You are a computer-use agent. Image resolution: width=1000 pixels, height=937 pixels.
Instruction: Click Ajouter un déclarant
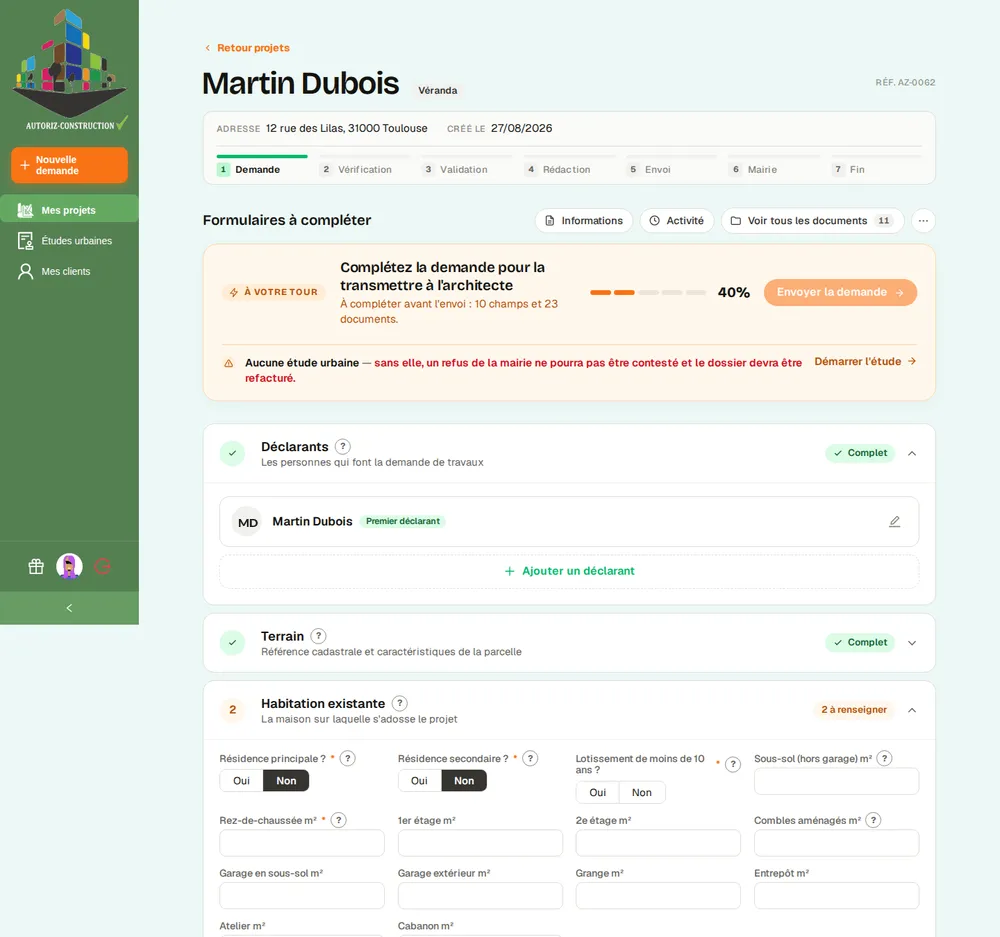(x=570, y=571)
